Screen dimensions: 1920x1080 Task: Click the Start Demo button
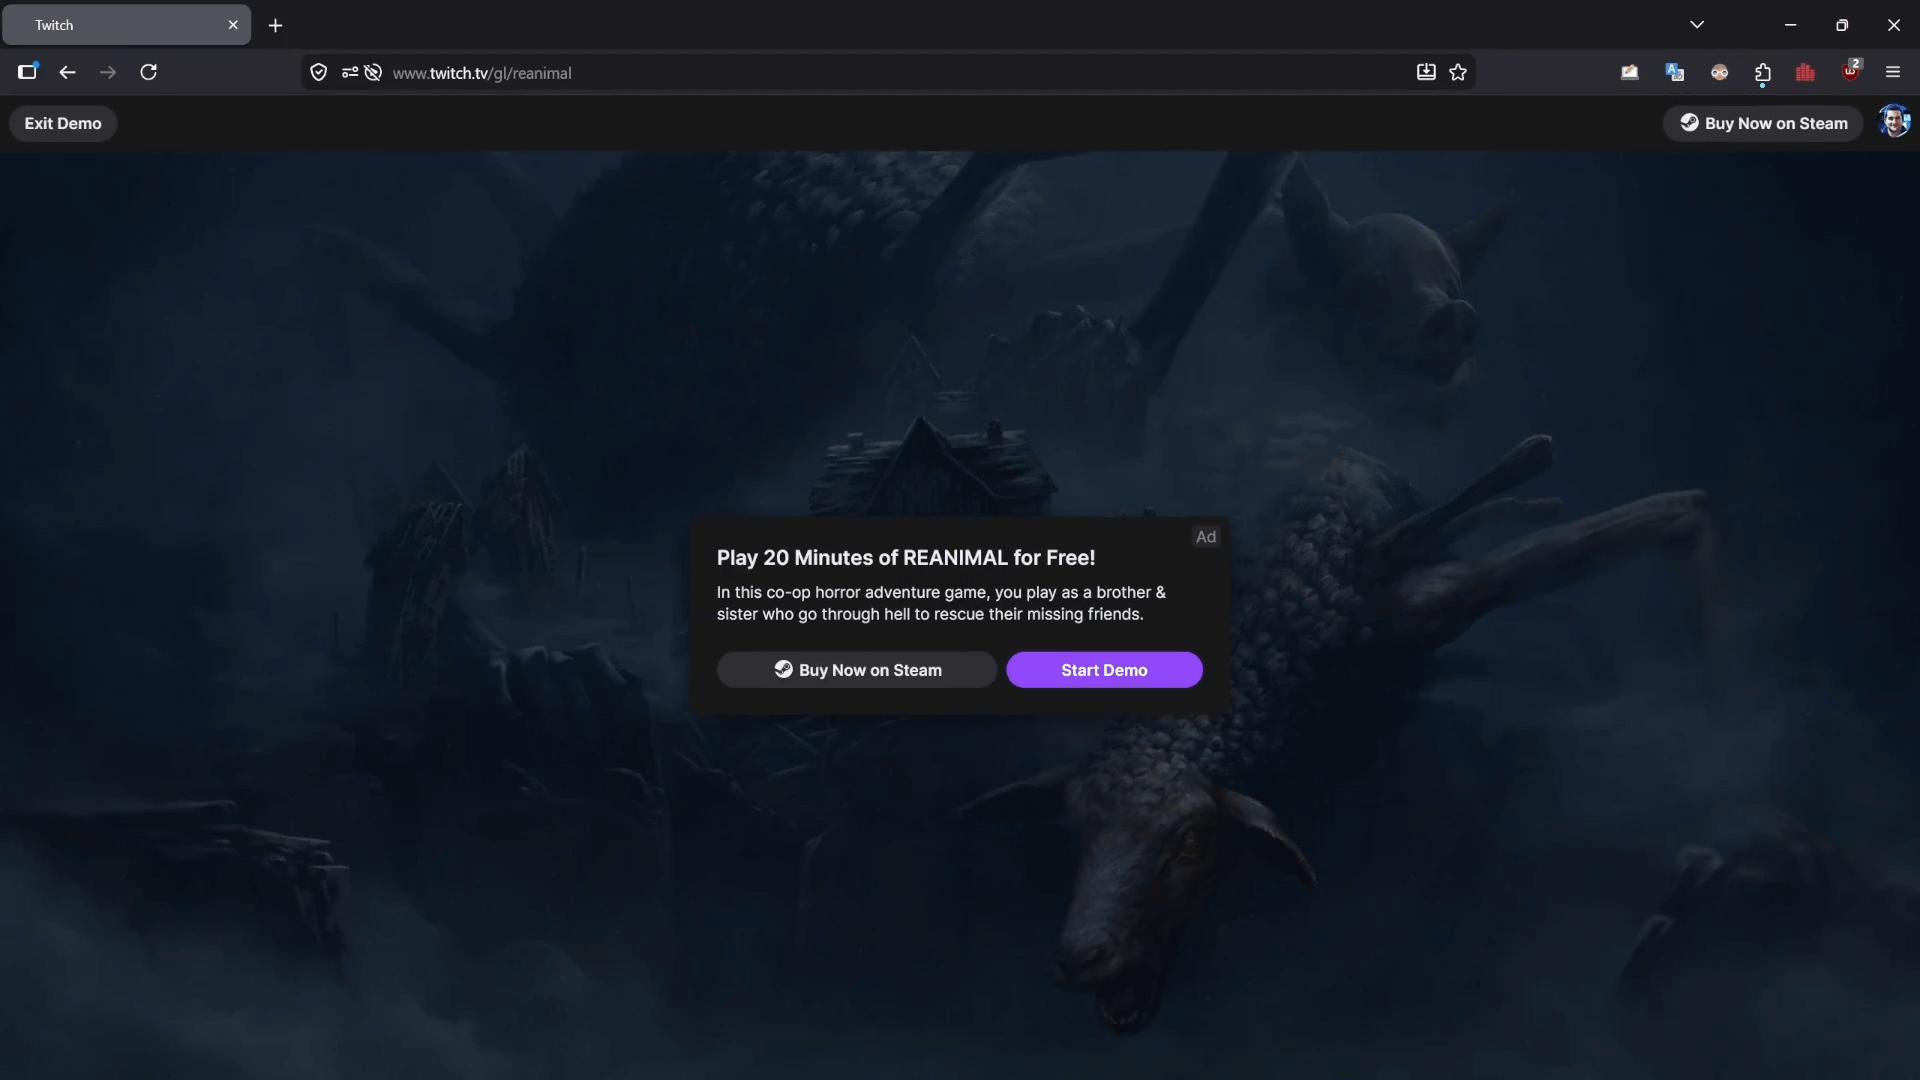(1103, 670)
